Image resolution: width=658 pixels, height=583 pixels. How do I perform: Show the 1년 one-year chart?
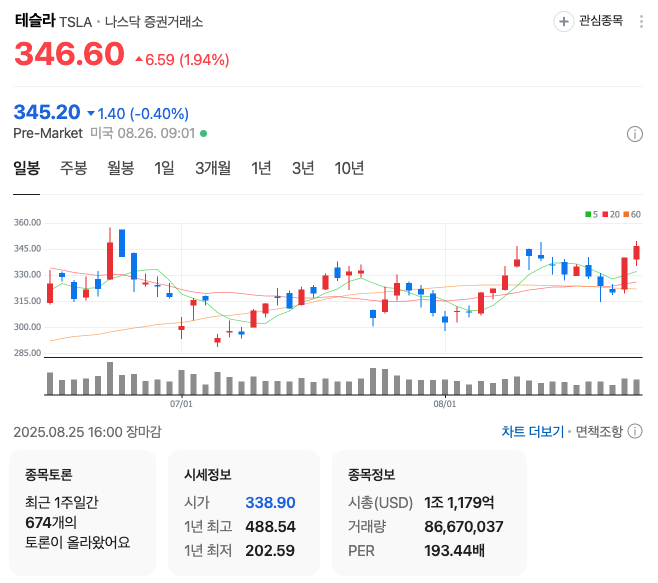click(x=261, y=168)
